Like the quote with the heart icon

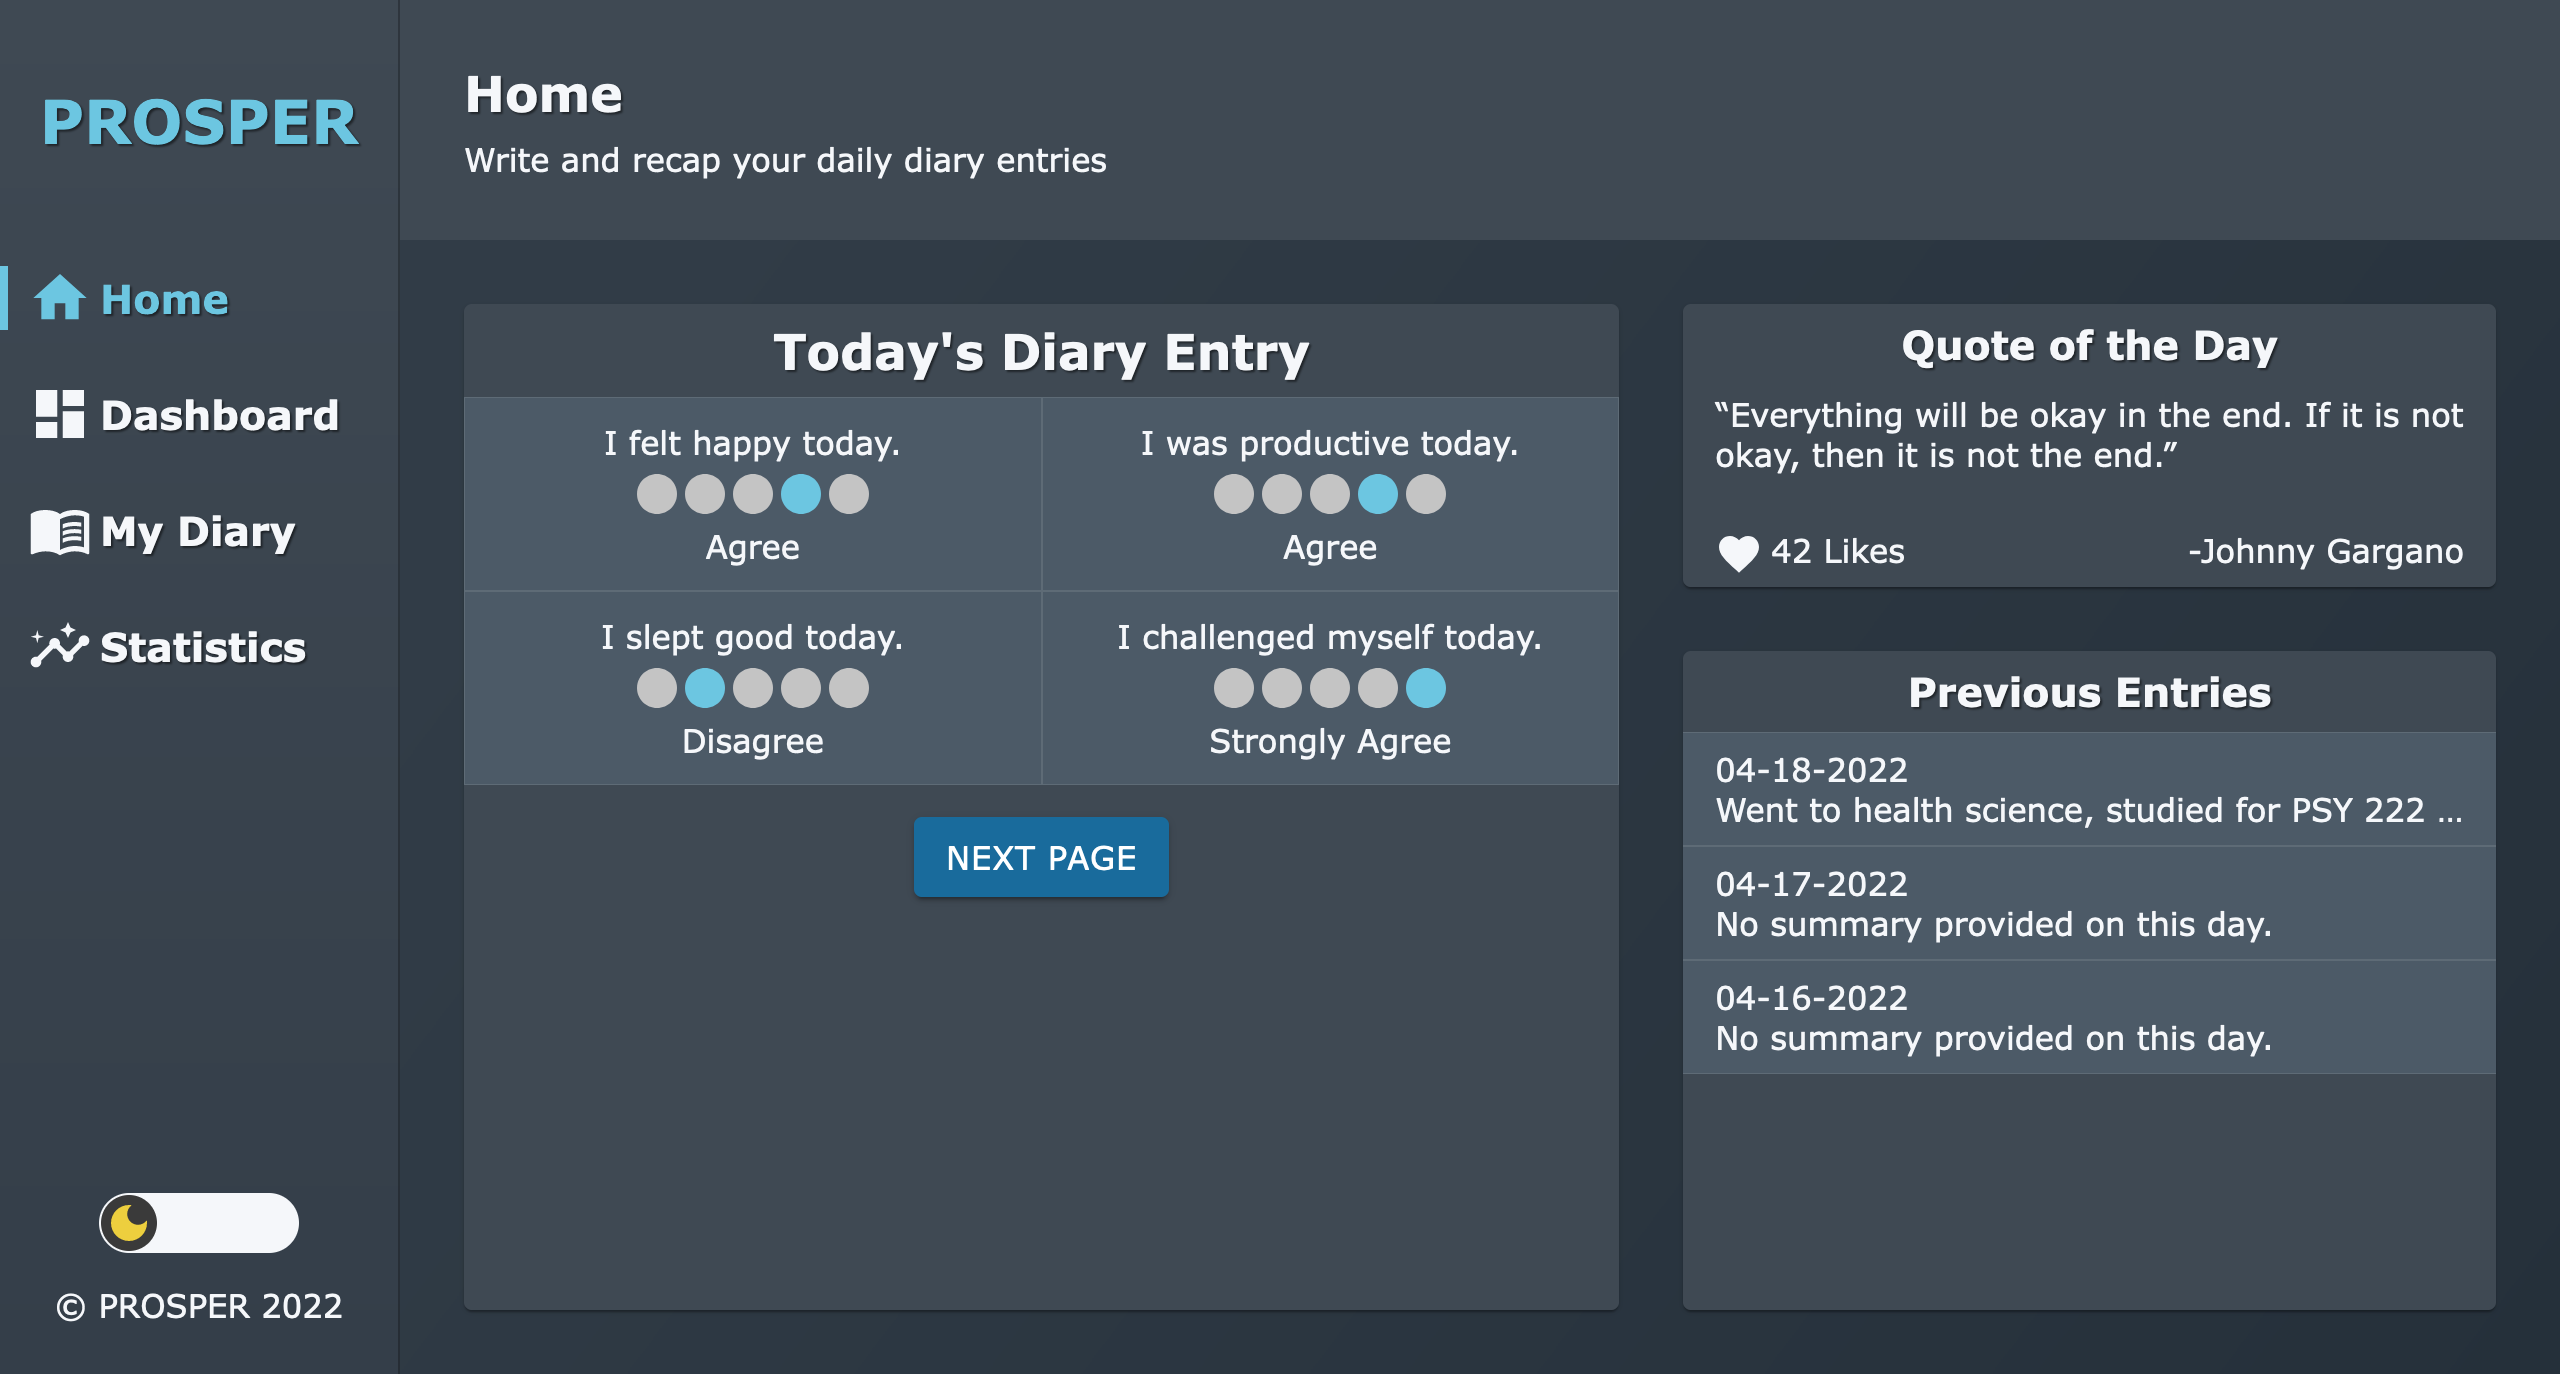(1738, 553)
